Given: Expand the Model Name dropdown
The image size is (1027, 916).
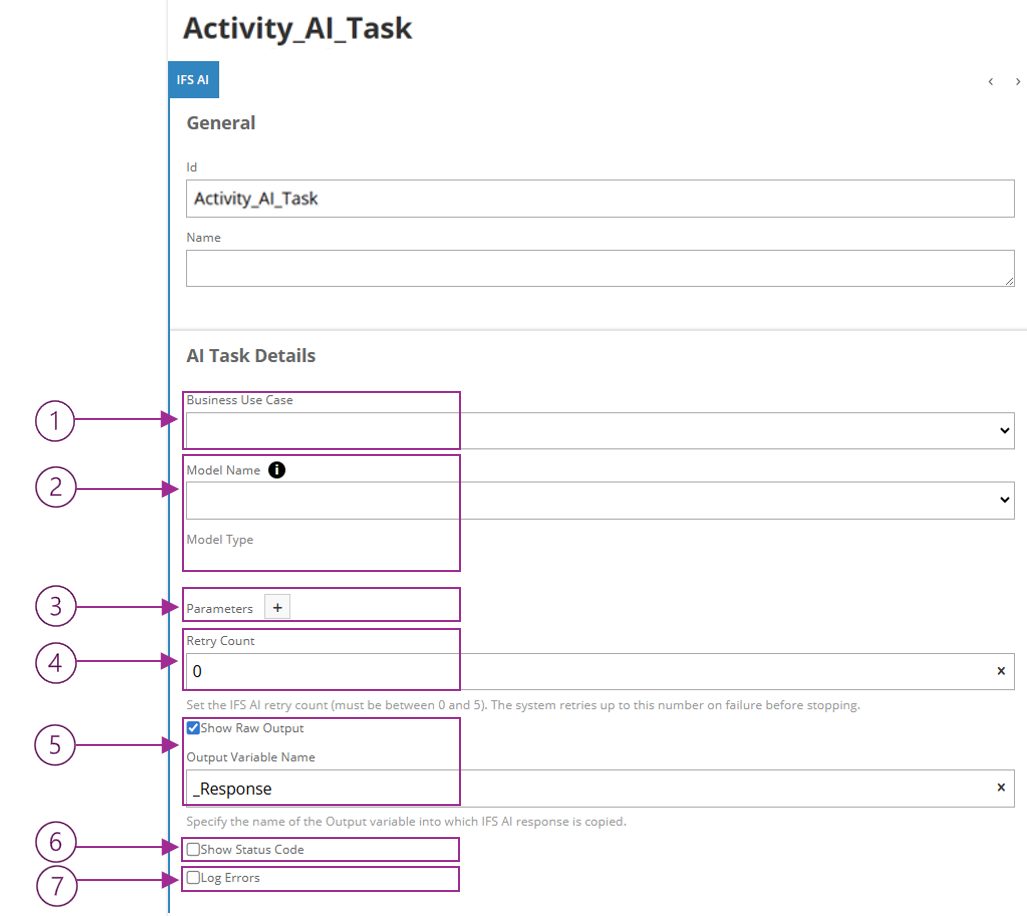Looking at the screenshot, I should pos(600,501).
